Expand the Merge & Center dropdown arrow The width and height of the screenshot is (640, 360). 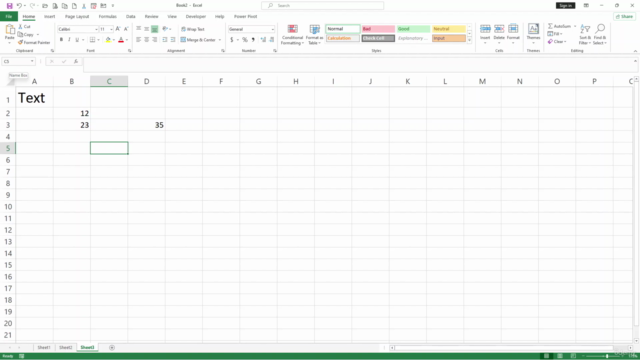click(220, 40)
